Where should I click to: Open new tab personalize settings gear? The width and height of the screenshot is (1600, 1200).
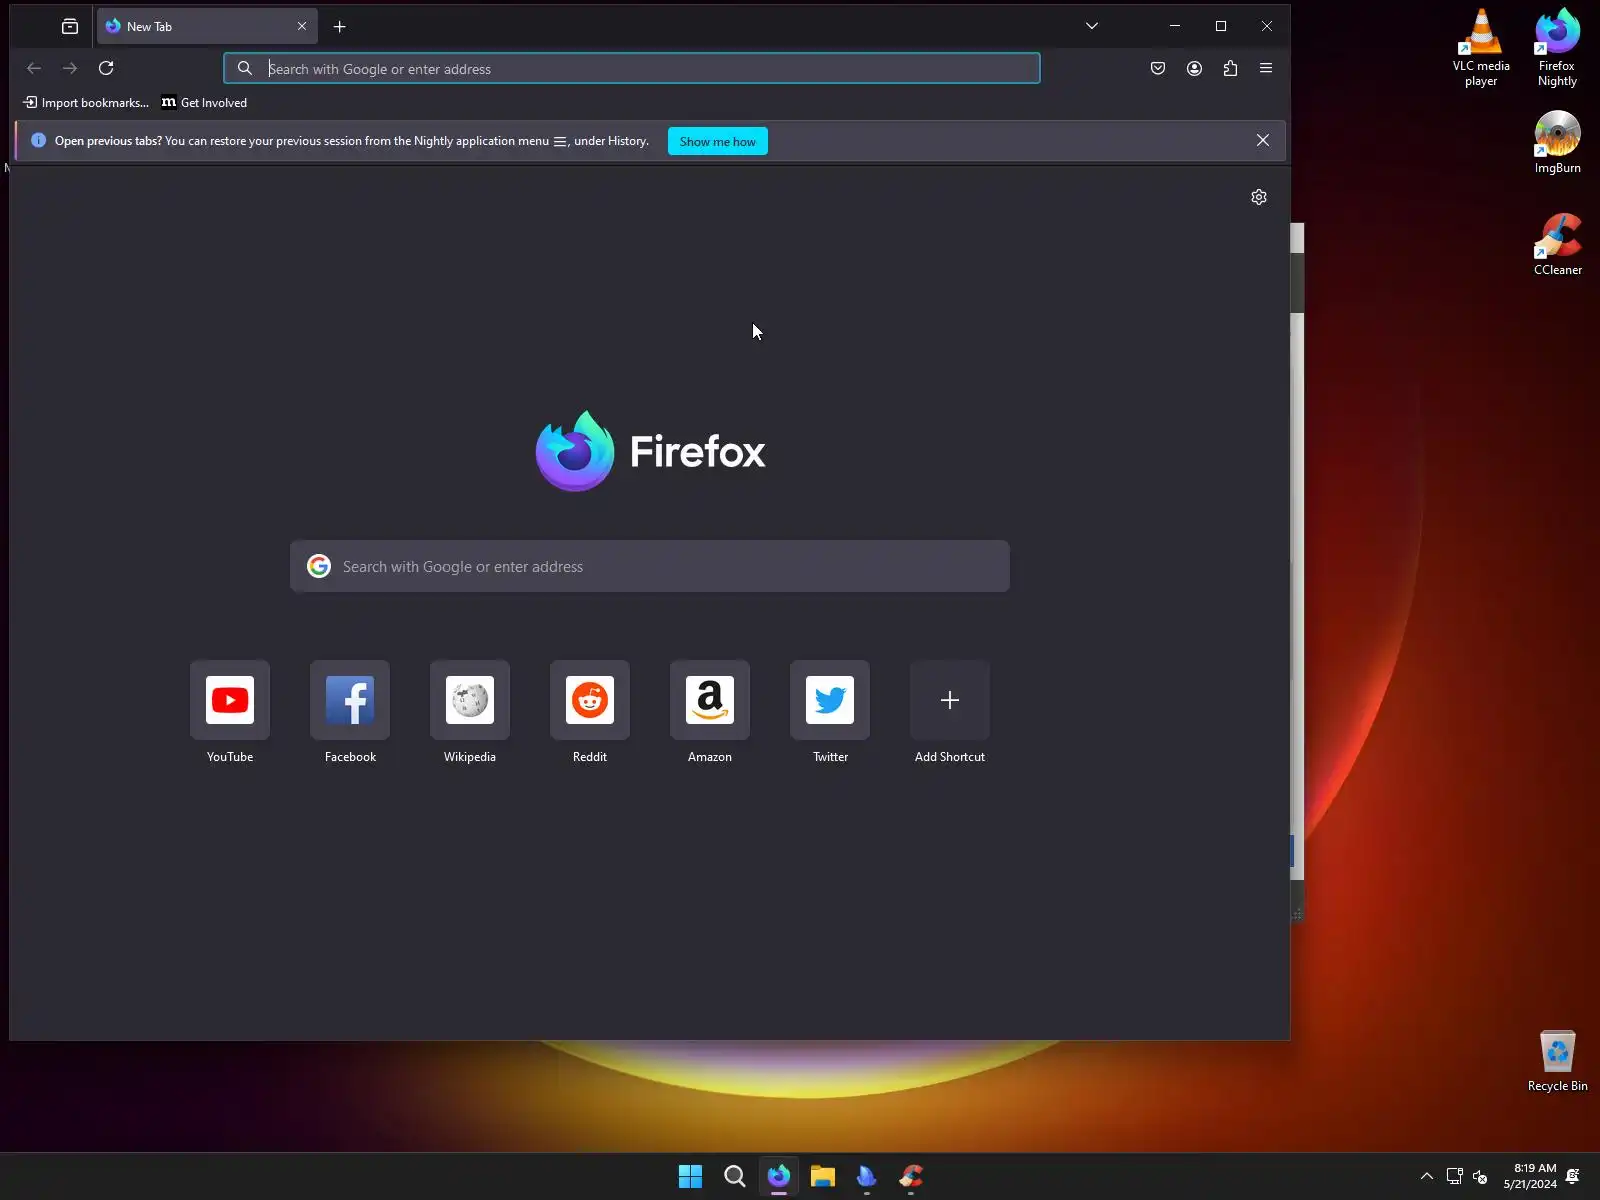click(x=1259, y=197)
